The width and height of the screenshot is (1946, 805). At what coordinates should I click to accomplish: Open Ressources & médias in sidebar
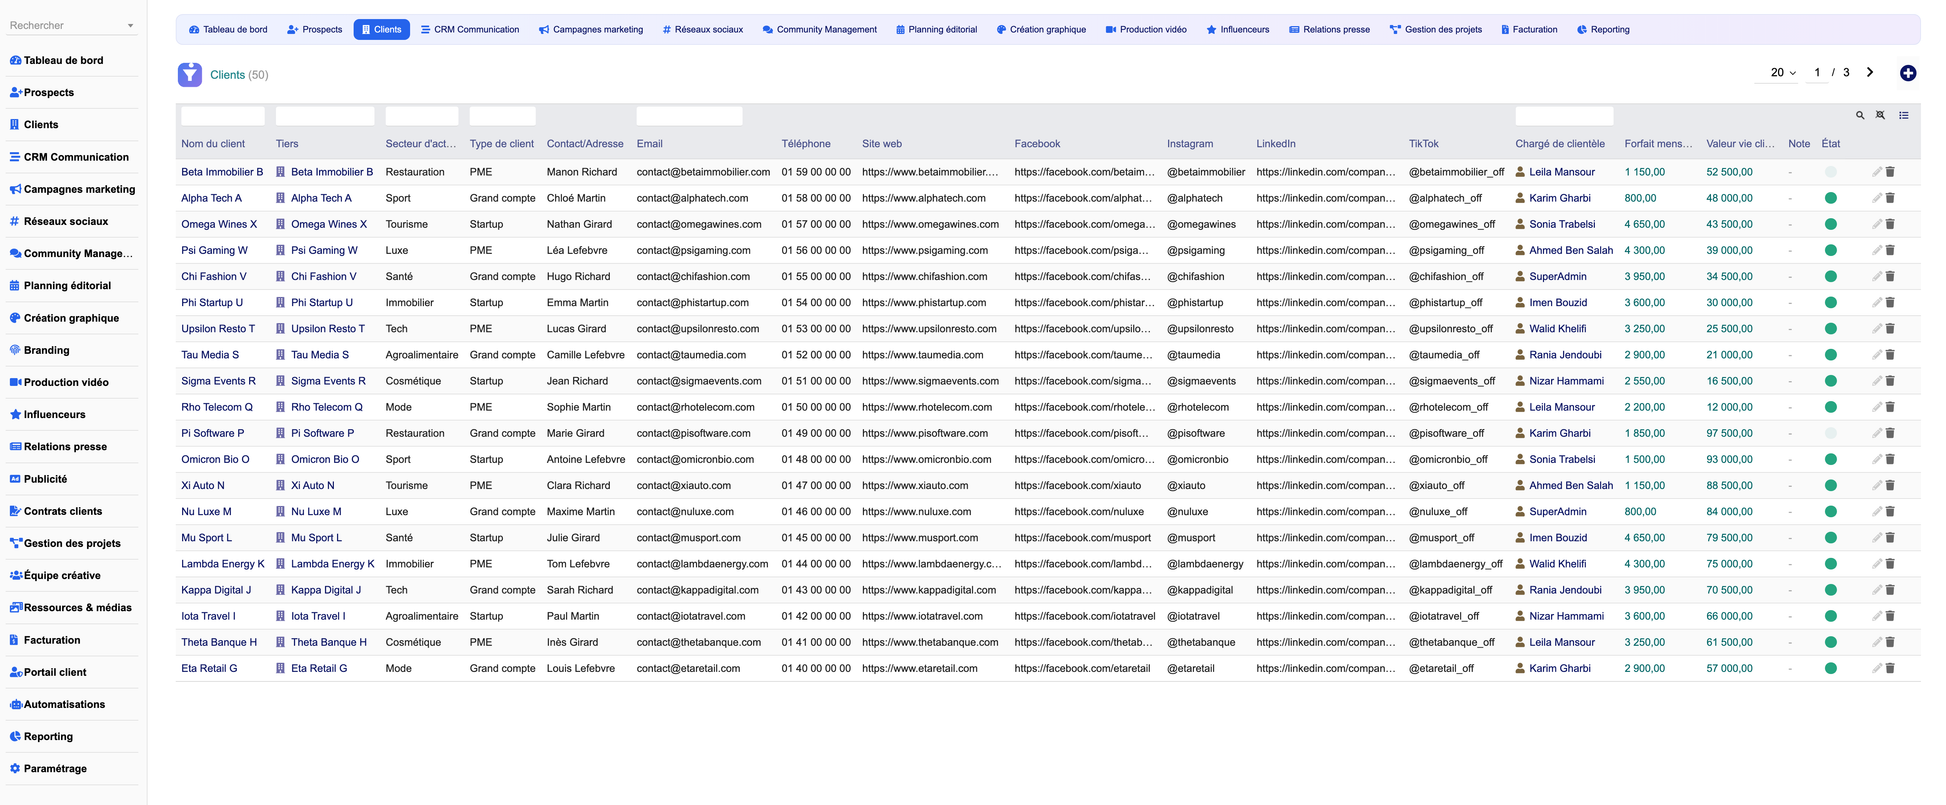[x=78, y=607]
